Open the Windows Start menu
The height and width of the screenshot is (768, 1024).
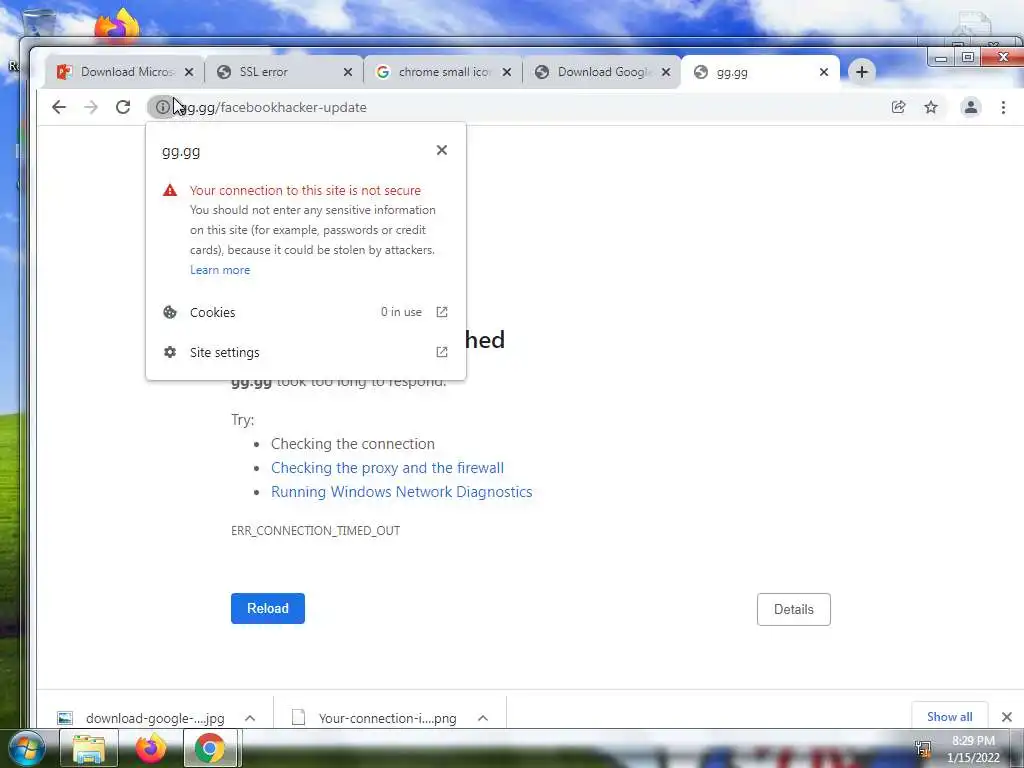coord(26,748)
